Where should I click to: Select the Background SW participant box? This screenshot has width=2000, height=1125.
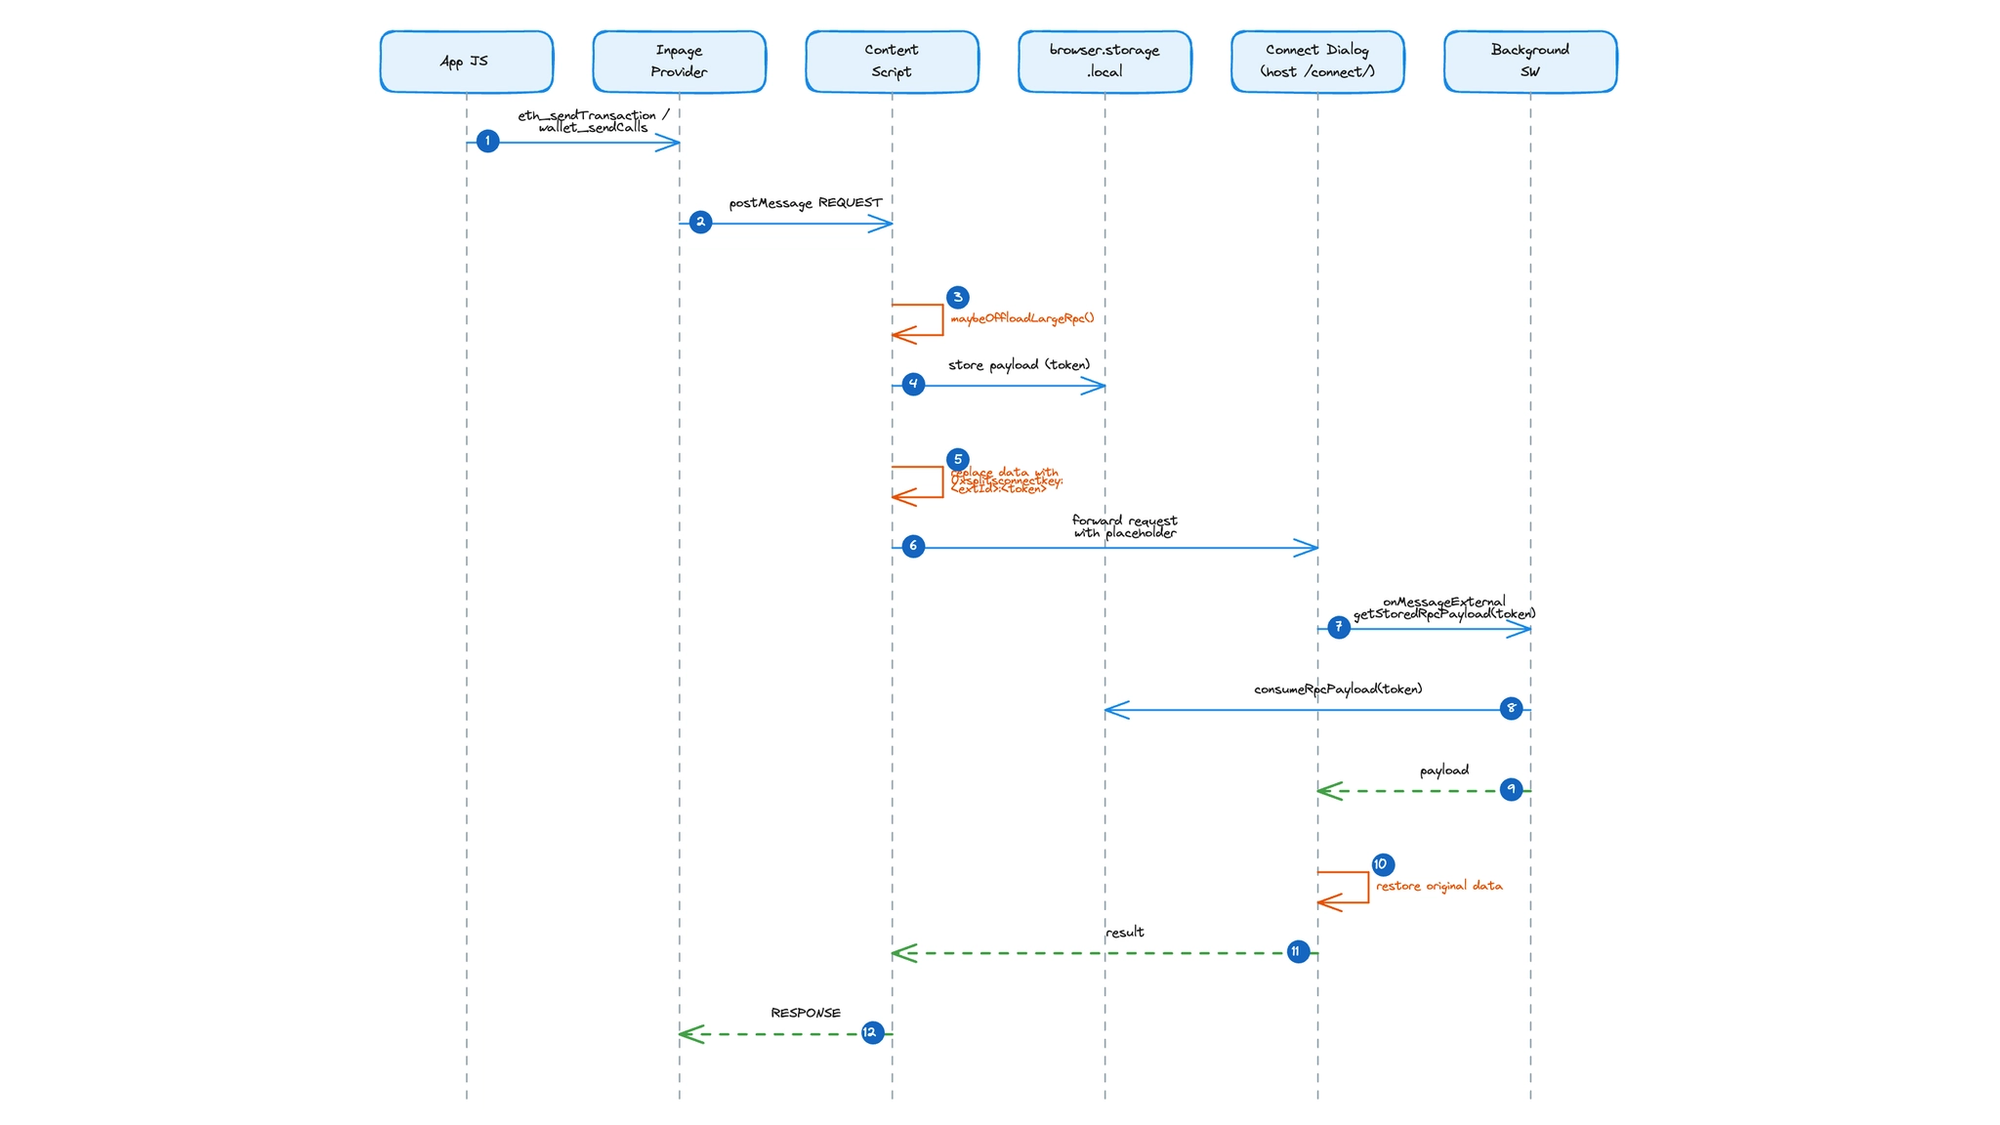pos(1529,62)
